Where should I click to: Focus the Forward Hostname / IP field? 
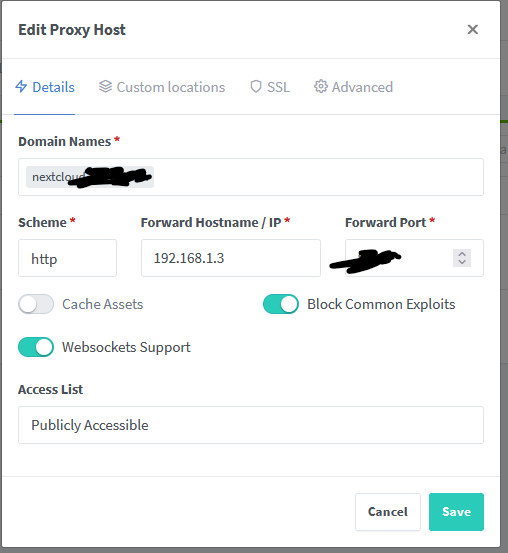click(231, 258)
